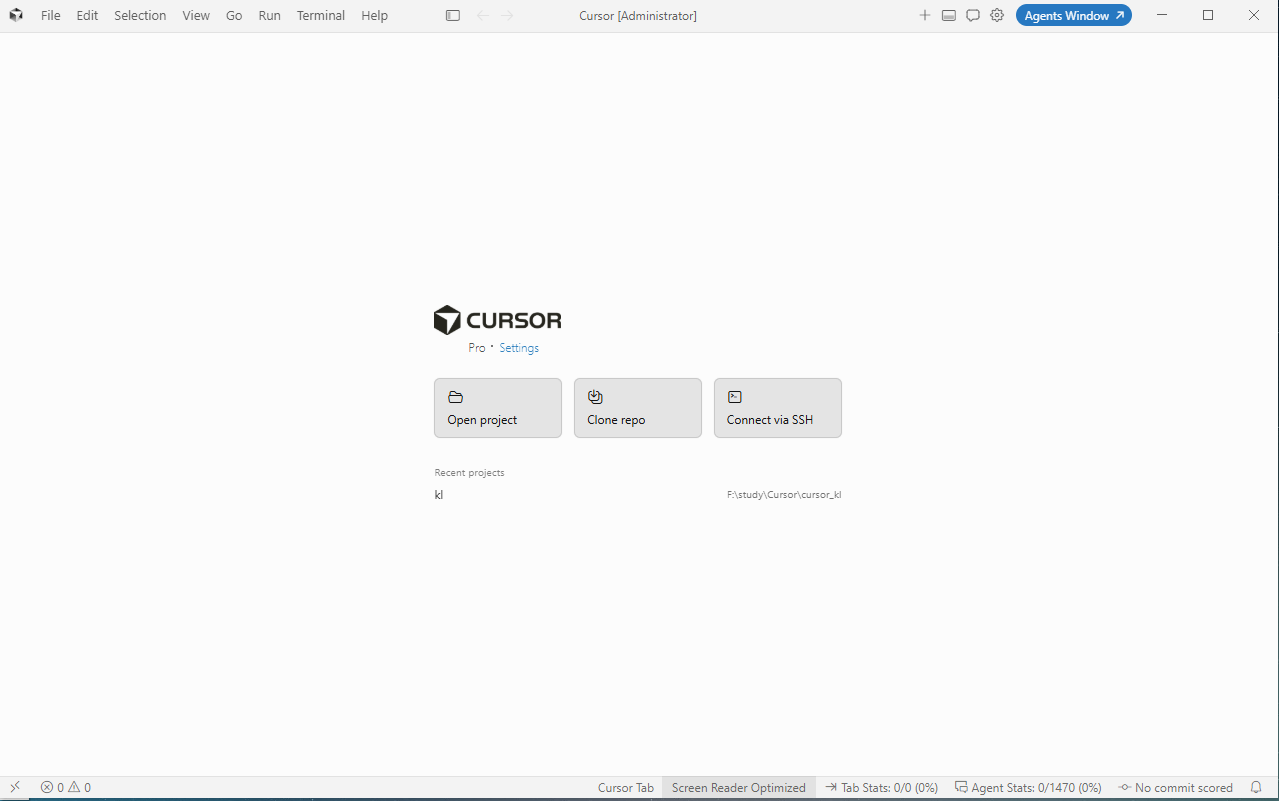Viewport: 1279px width, 801px height.
Task: Open the settings gear icon
Action: [x=997, y=15]
